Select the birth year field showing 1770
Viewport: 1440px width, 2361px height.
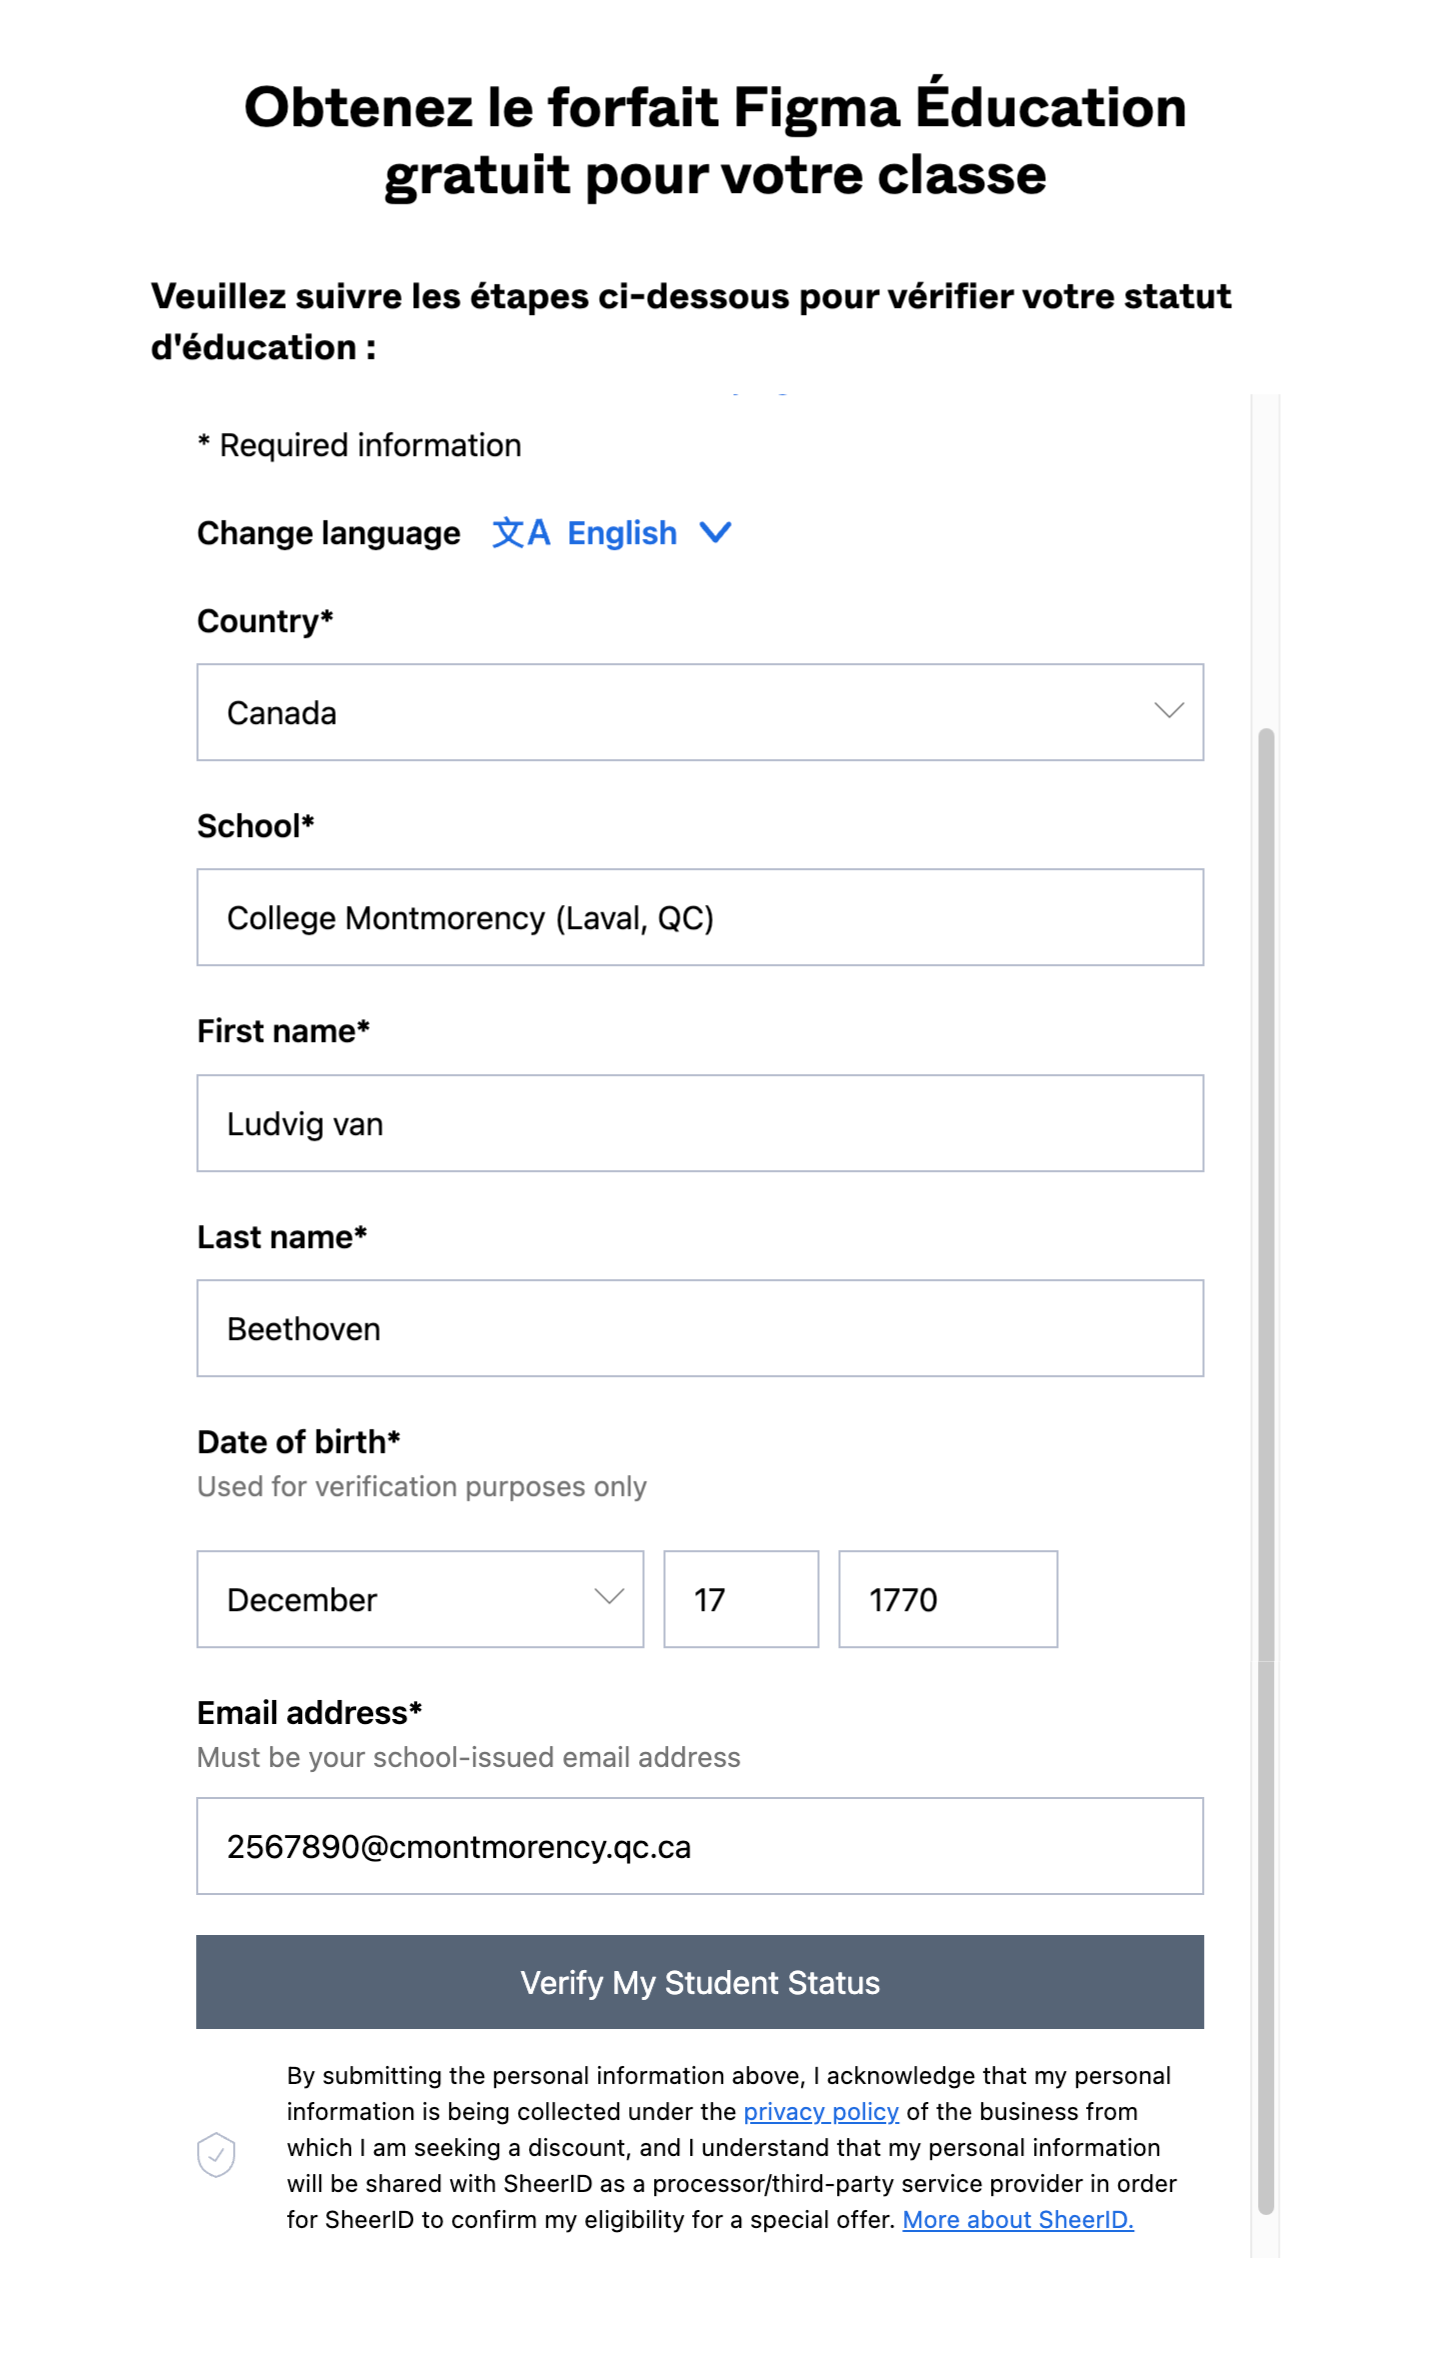click(x=947, y=1599)
